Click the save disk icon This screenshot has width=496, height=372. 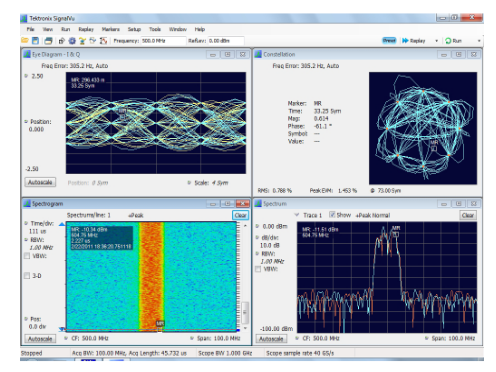(x=35, y=41)
